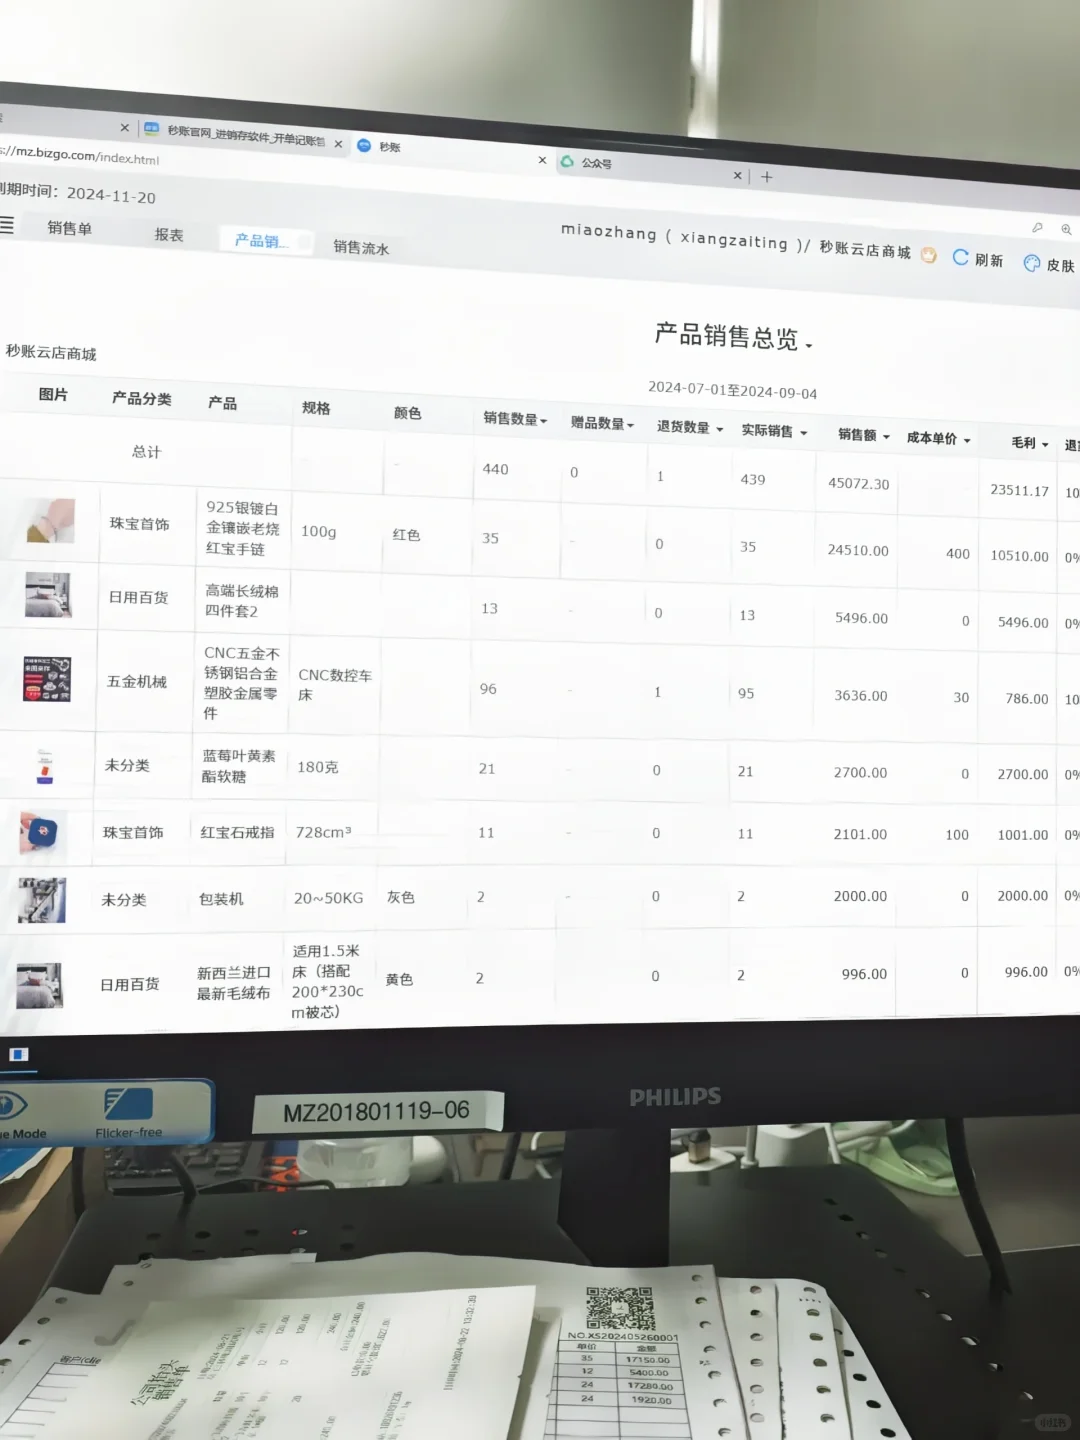Viewport: 1080px width, 1440px height.
Task: Close the 秒账 browser tab
Action: coord(542,160)
